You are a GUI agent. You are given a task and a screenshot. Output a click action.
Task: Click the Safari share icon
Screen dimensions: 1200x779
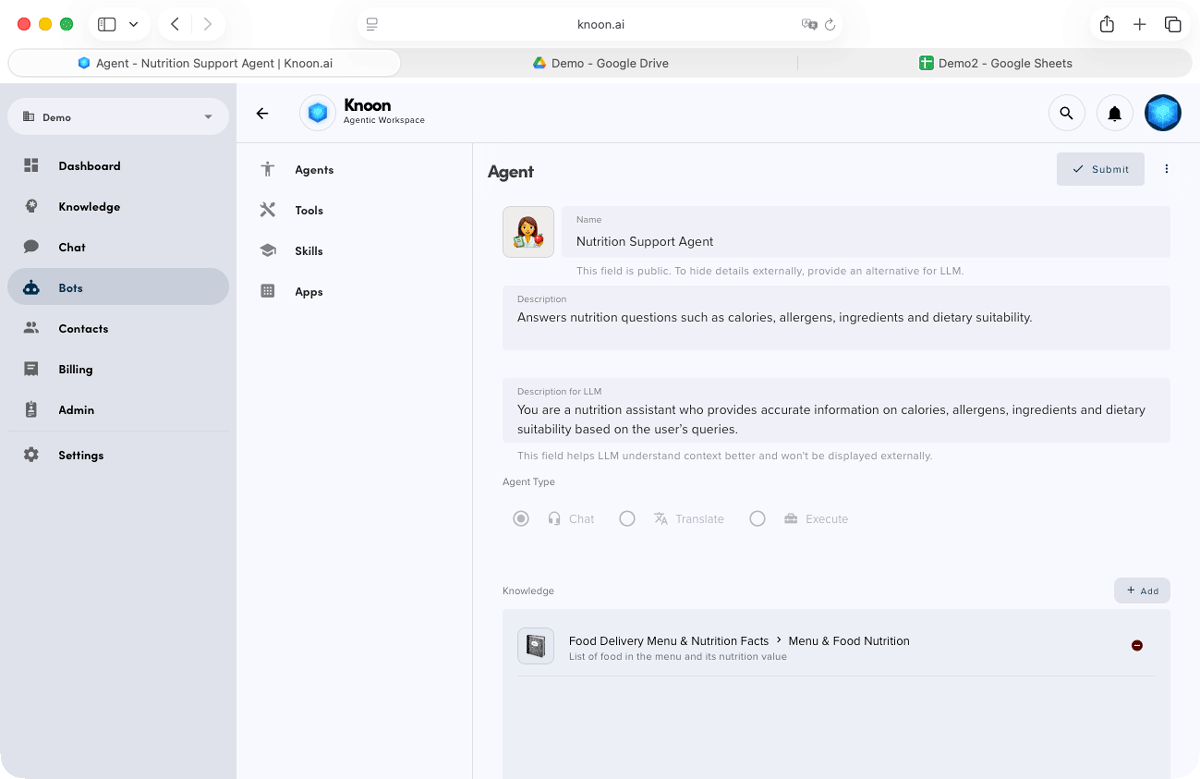click(x=1106, y=24)
